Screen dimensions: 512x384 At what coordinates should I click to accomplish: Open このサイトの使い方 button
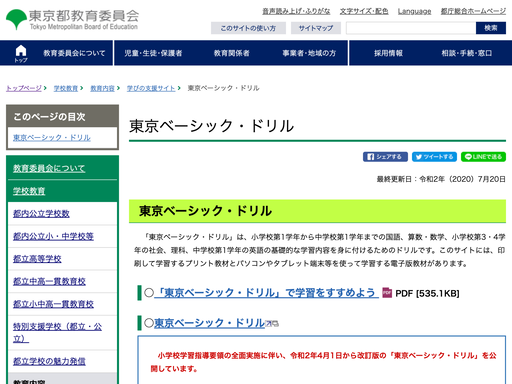pyautogui.click(x=248, y=28)
